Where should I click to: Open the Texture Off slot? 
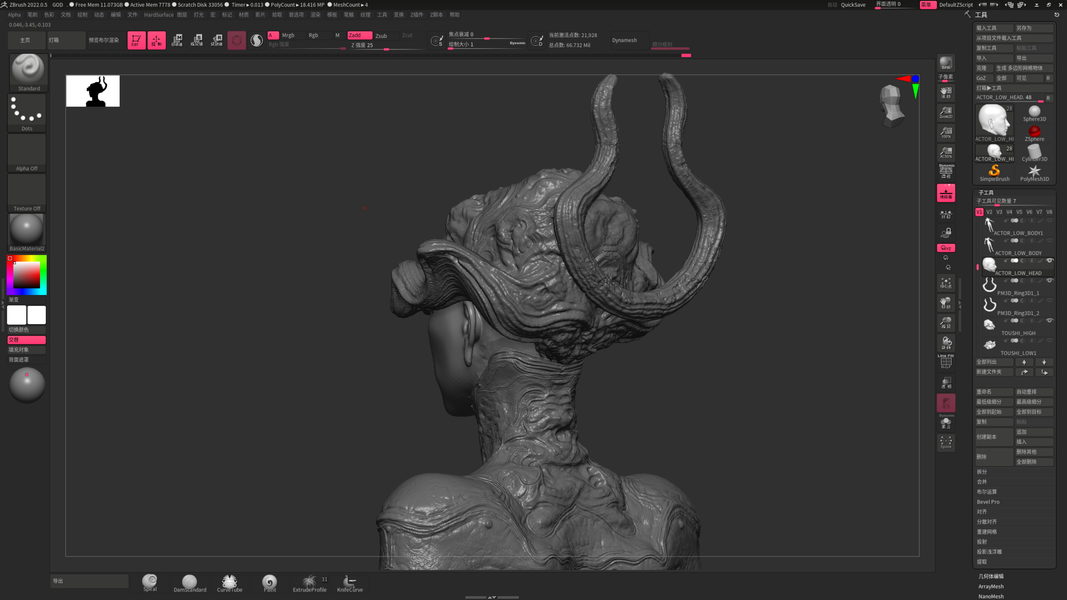[27, 193]
